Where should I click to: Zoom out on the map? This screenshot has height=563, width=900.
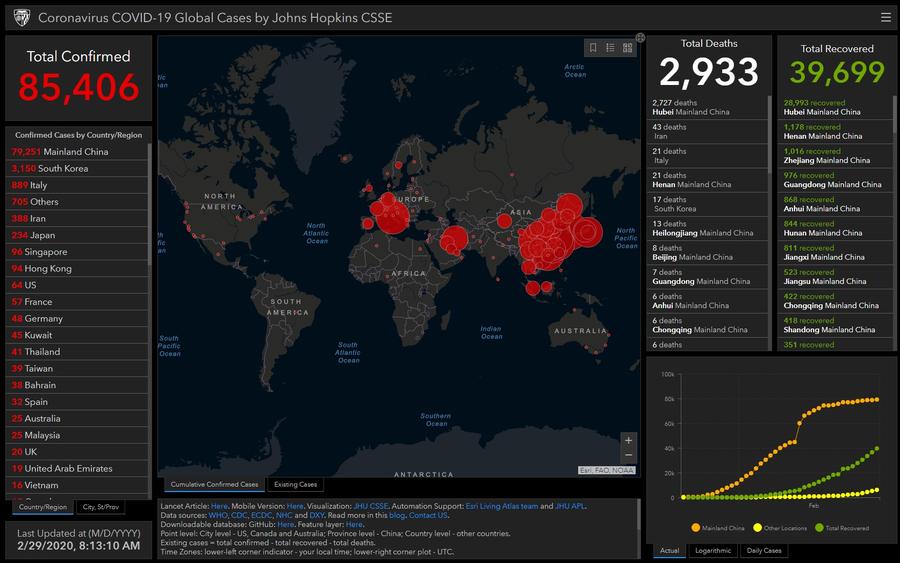[x=628, y=456]
